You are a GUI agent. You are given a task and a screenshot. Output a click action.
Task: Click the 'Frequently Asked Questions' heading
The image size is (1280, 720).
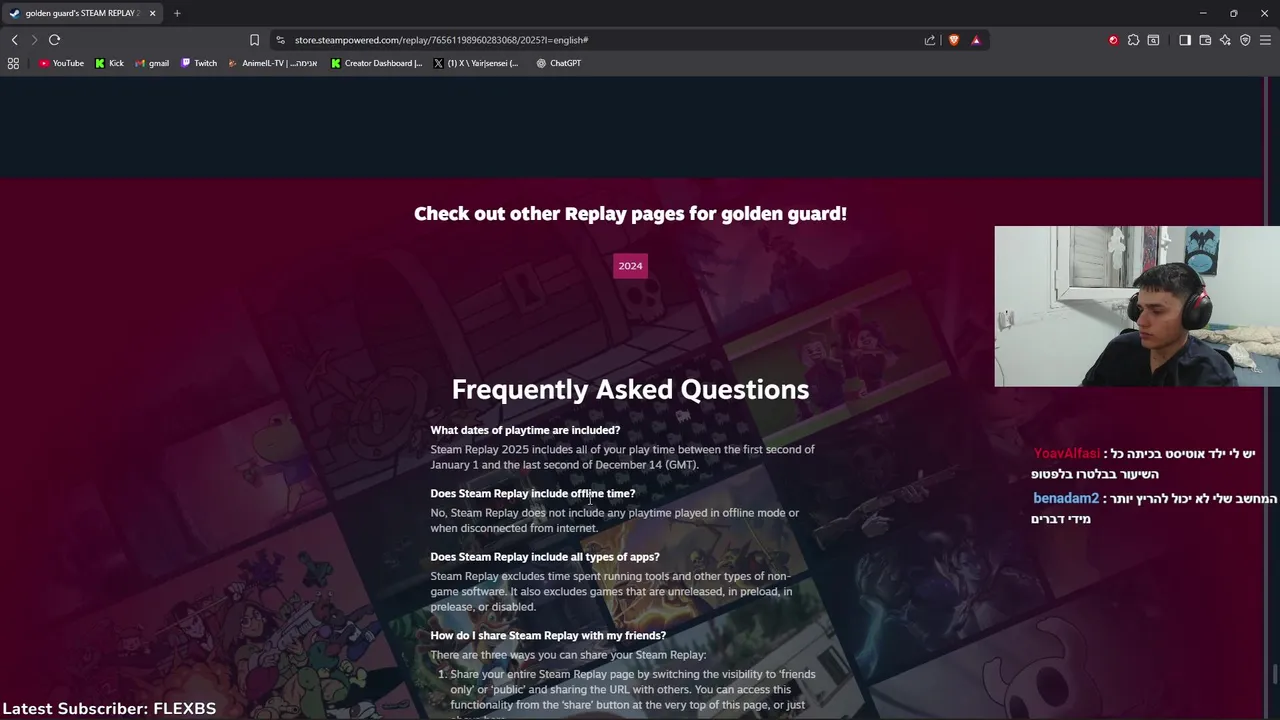(630, 389)
